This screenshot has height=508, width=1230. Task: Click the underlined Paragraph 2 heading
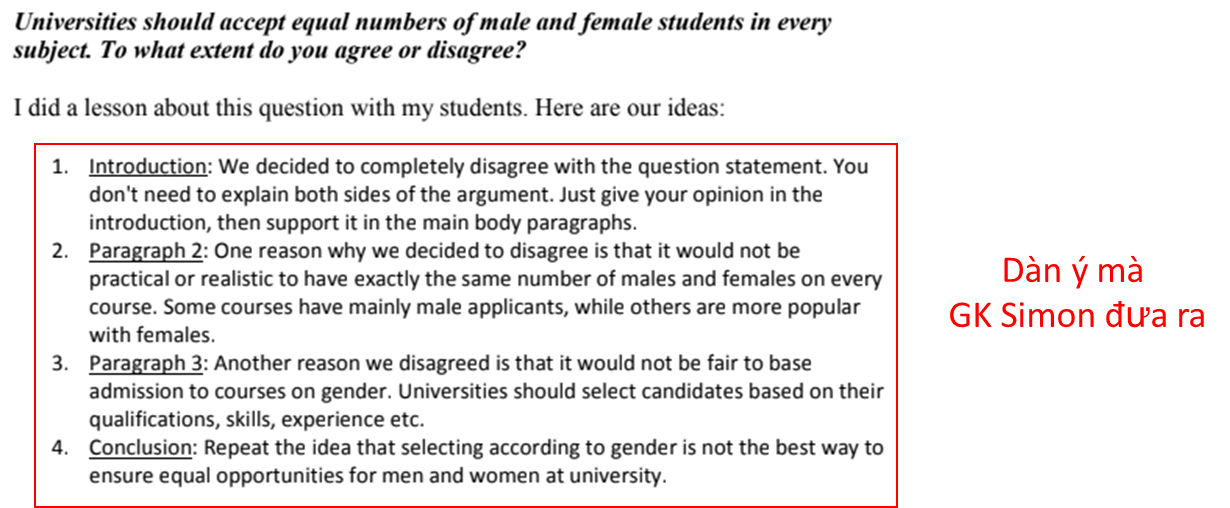pyautogui.click(x=144, y=251)
